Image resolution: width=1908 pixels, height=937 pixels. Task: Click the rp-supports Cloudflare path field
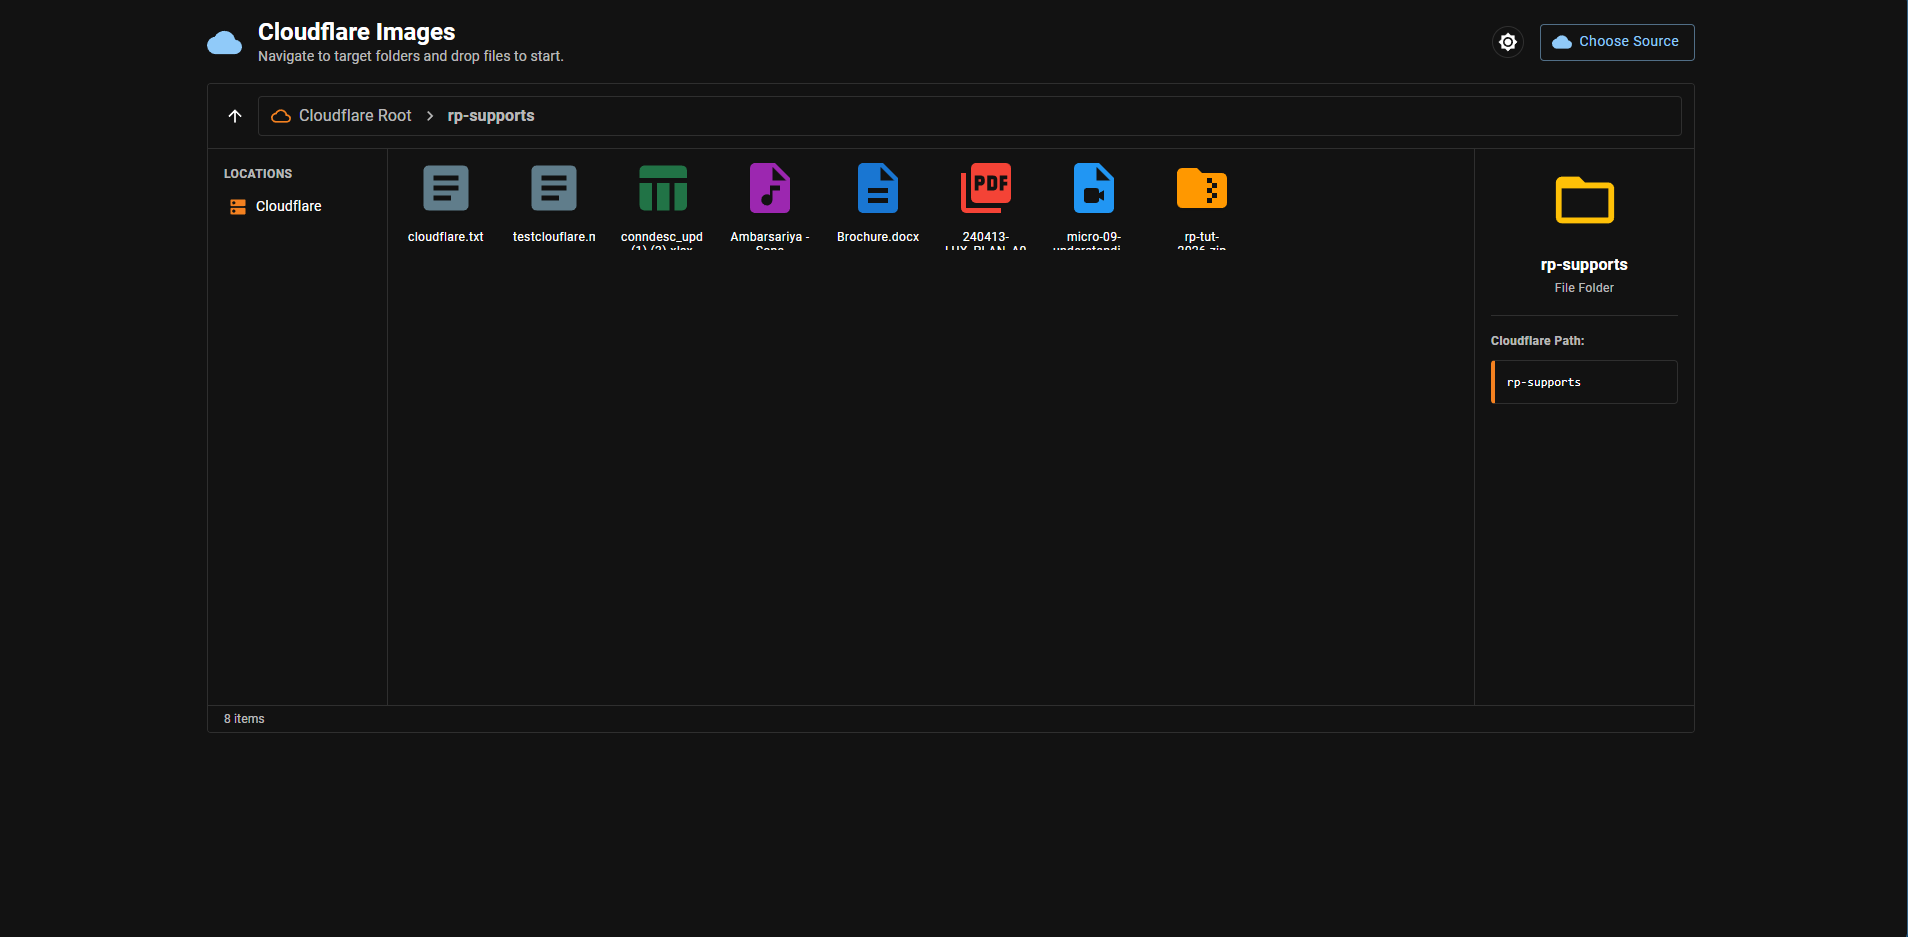(1584, 382)
